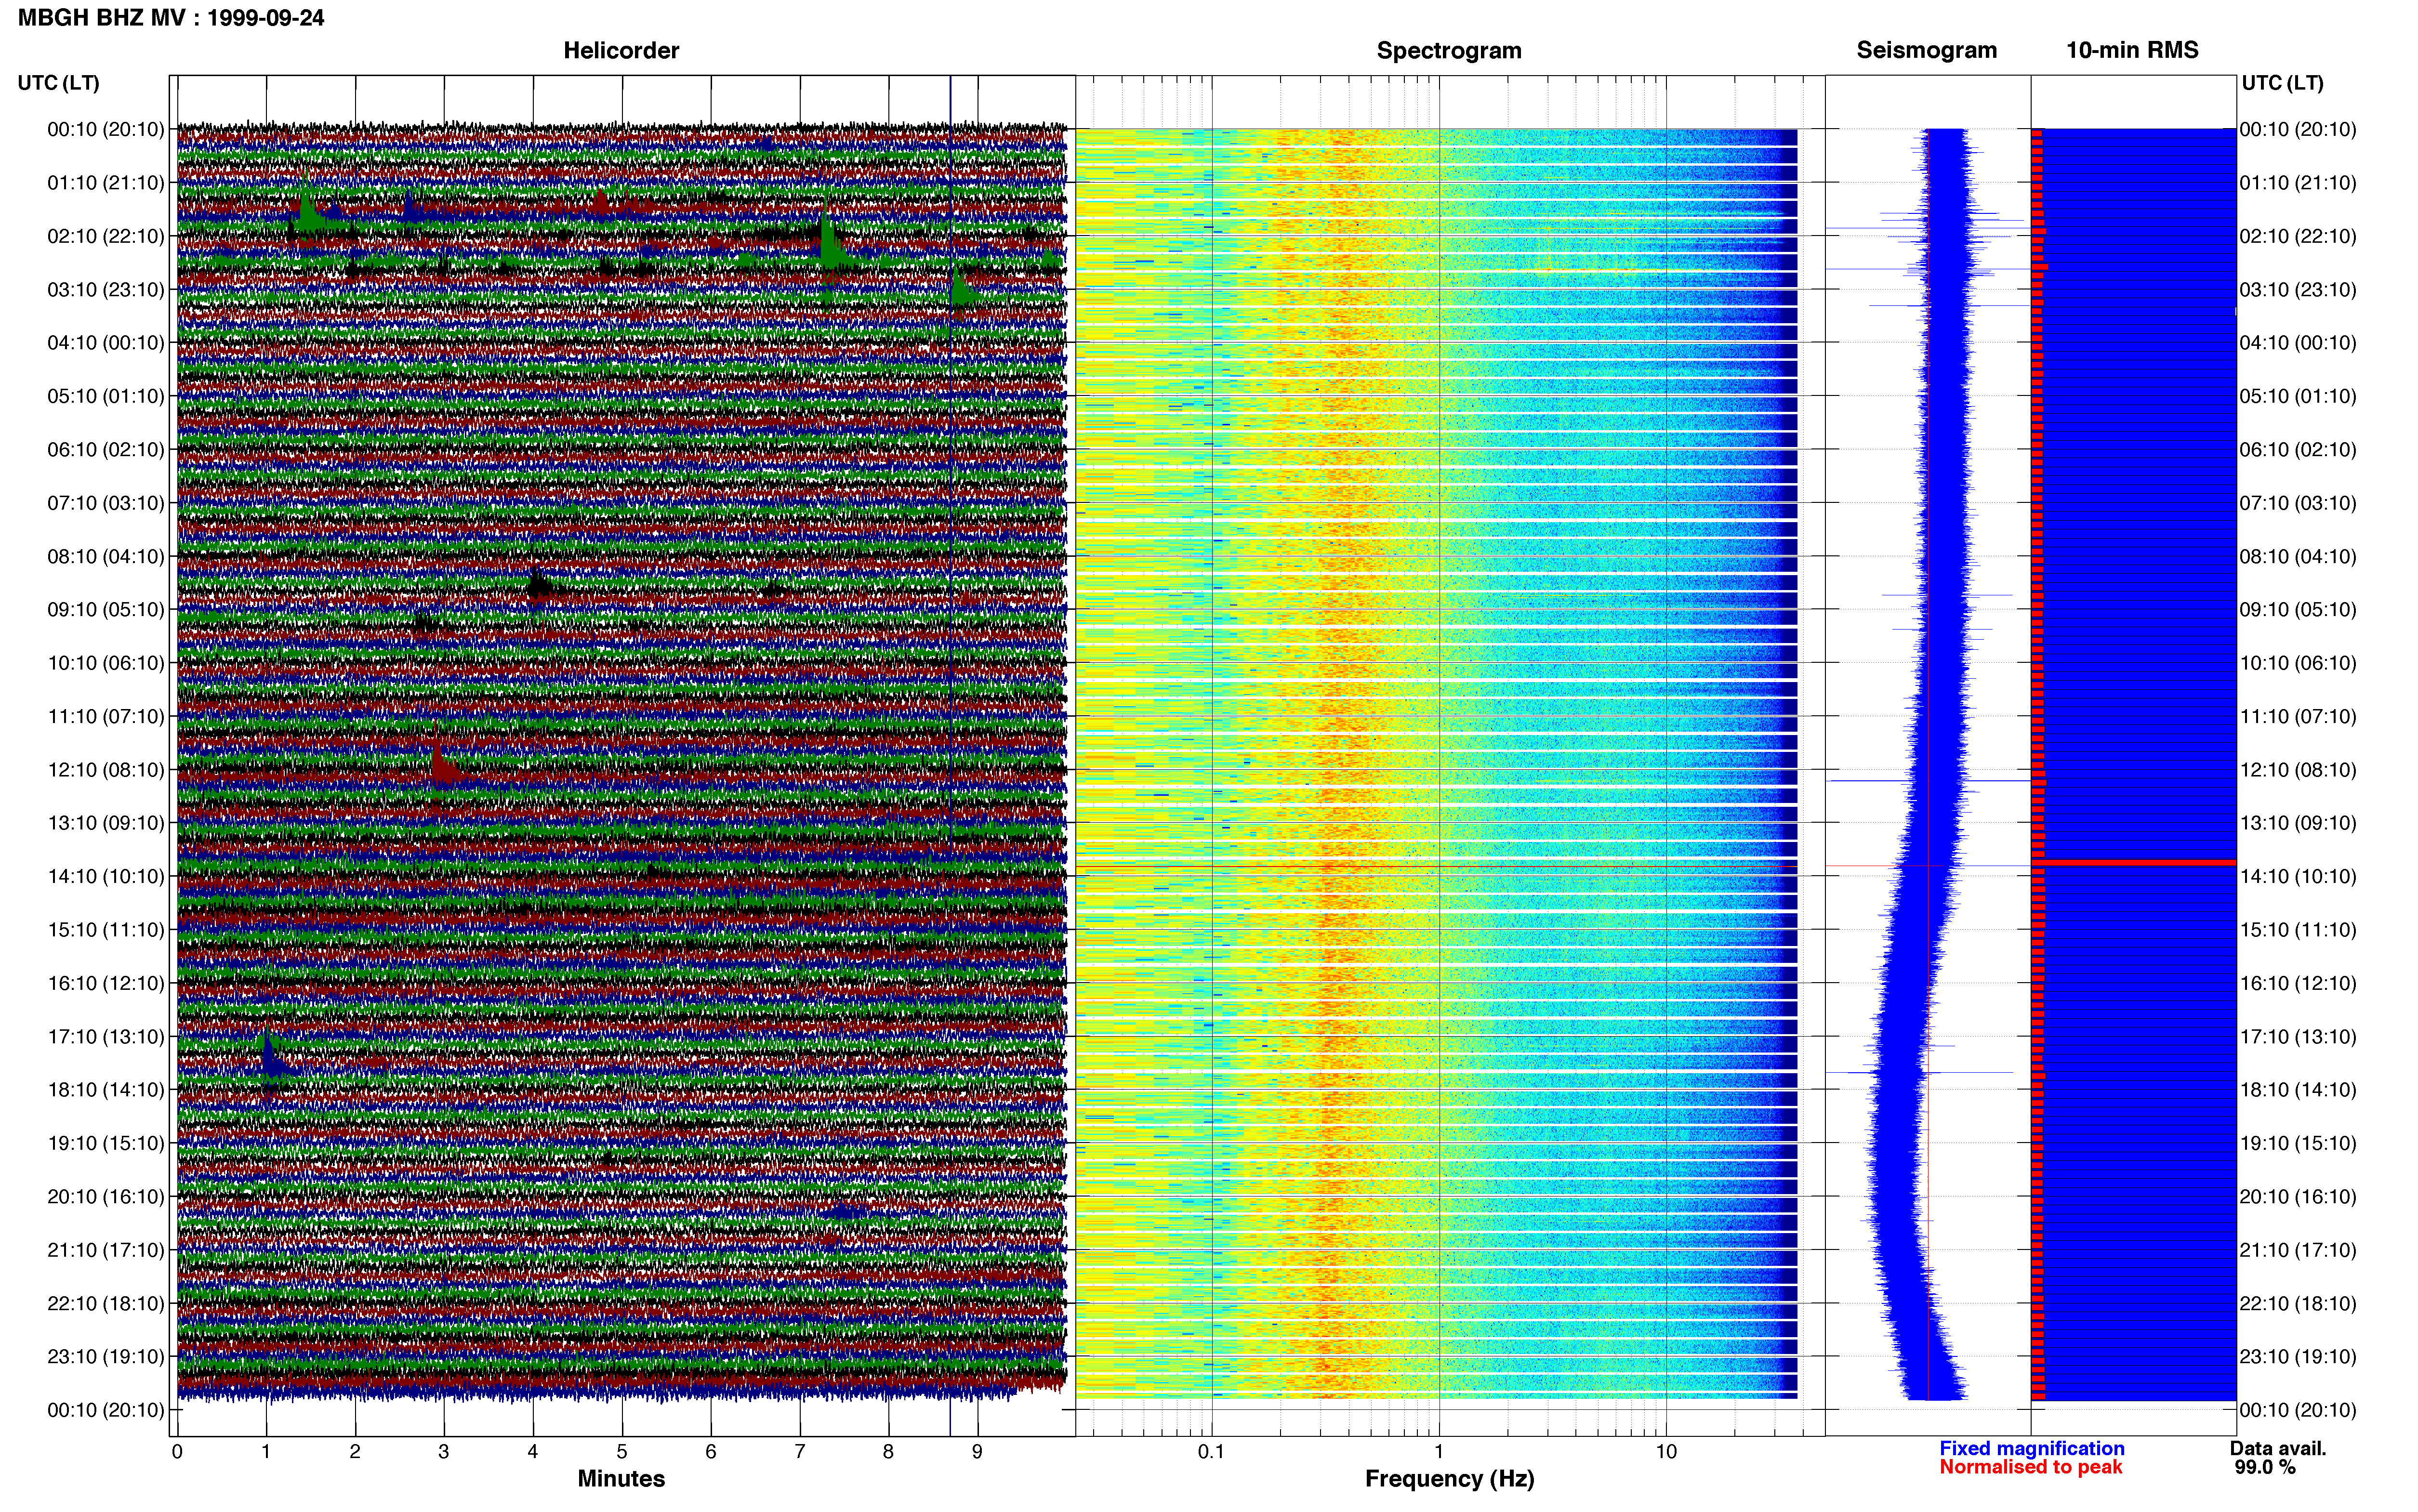Image resolution: width=2418 pixels, height=1512 pixels.
Task: Click frequency tick label '10'
Action: (x=1666, y=1451)
